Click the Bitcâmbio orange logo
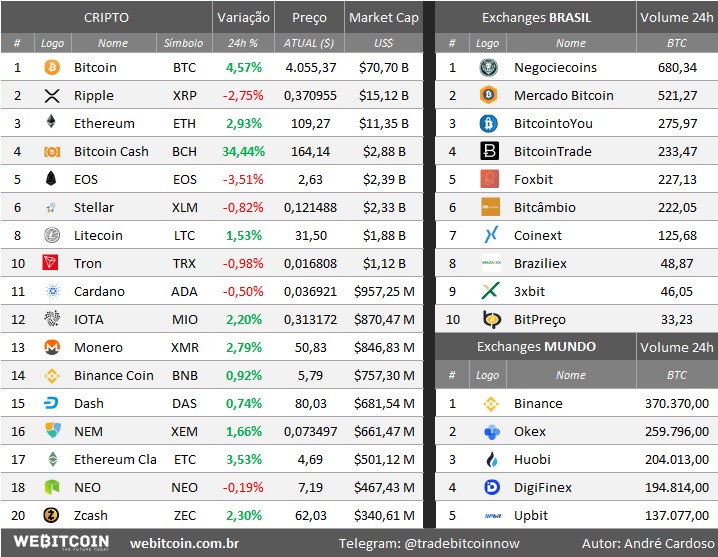The height and width of the screenshot is (557, 718). pyautogui.click(x=490, y=207)
